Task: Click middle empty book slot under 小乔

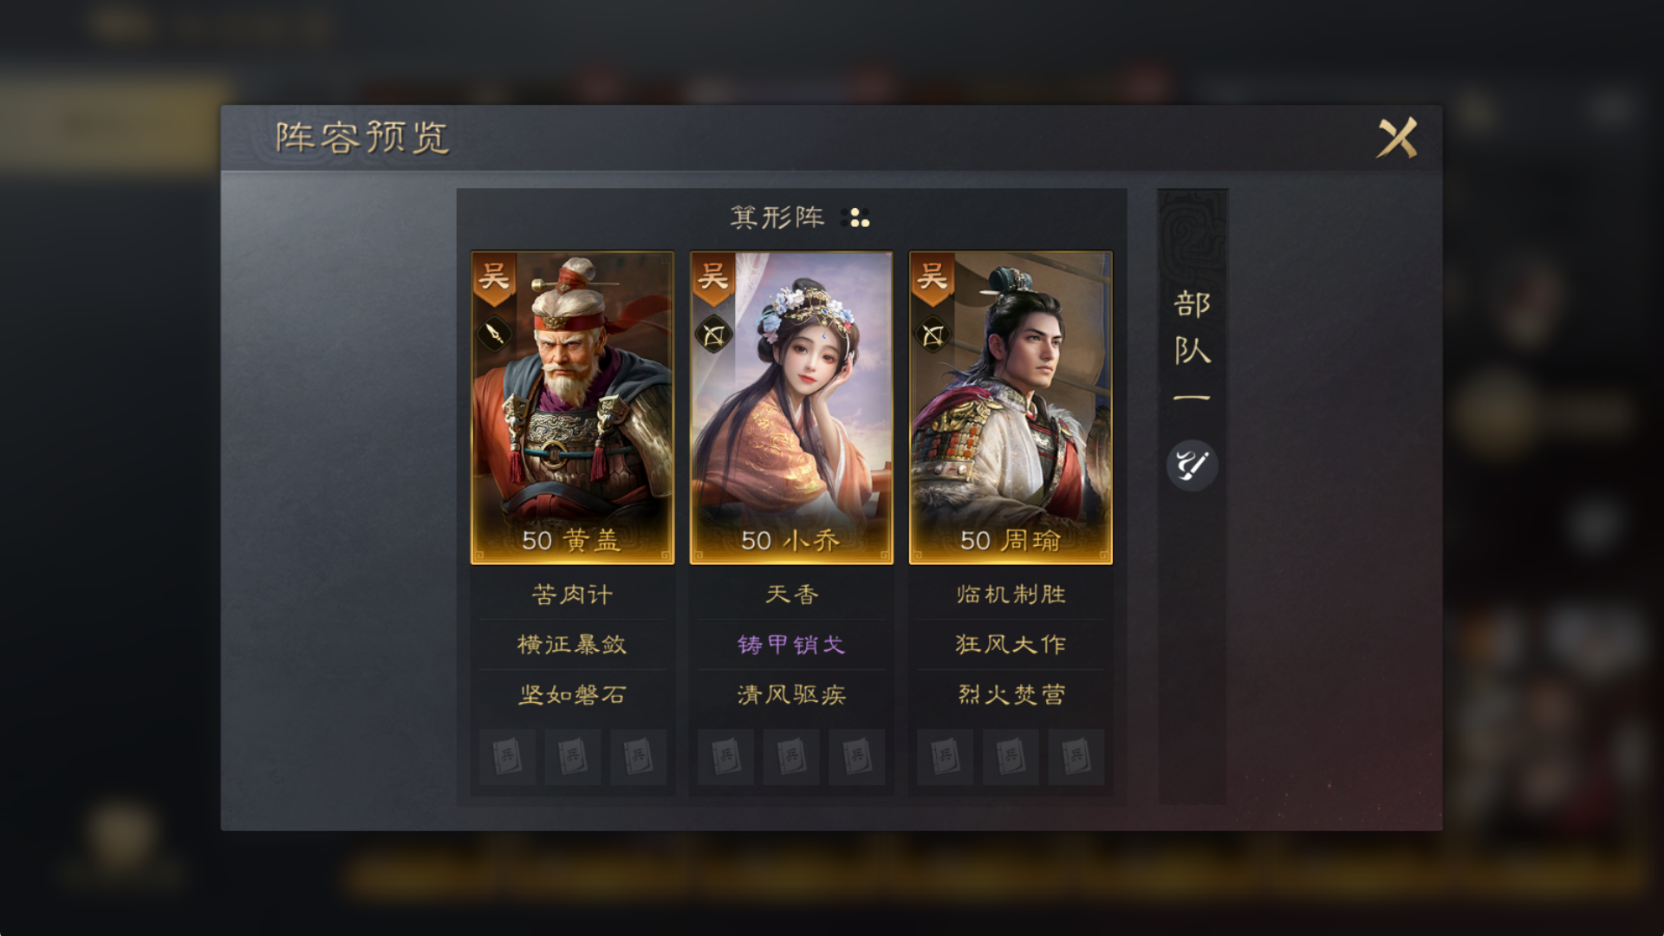Action: [x=791, y=757]
